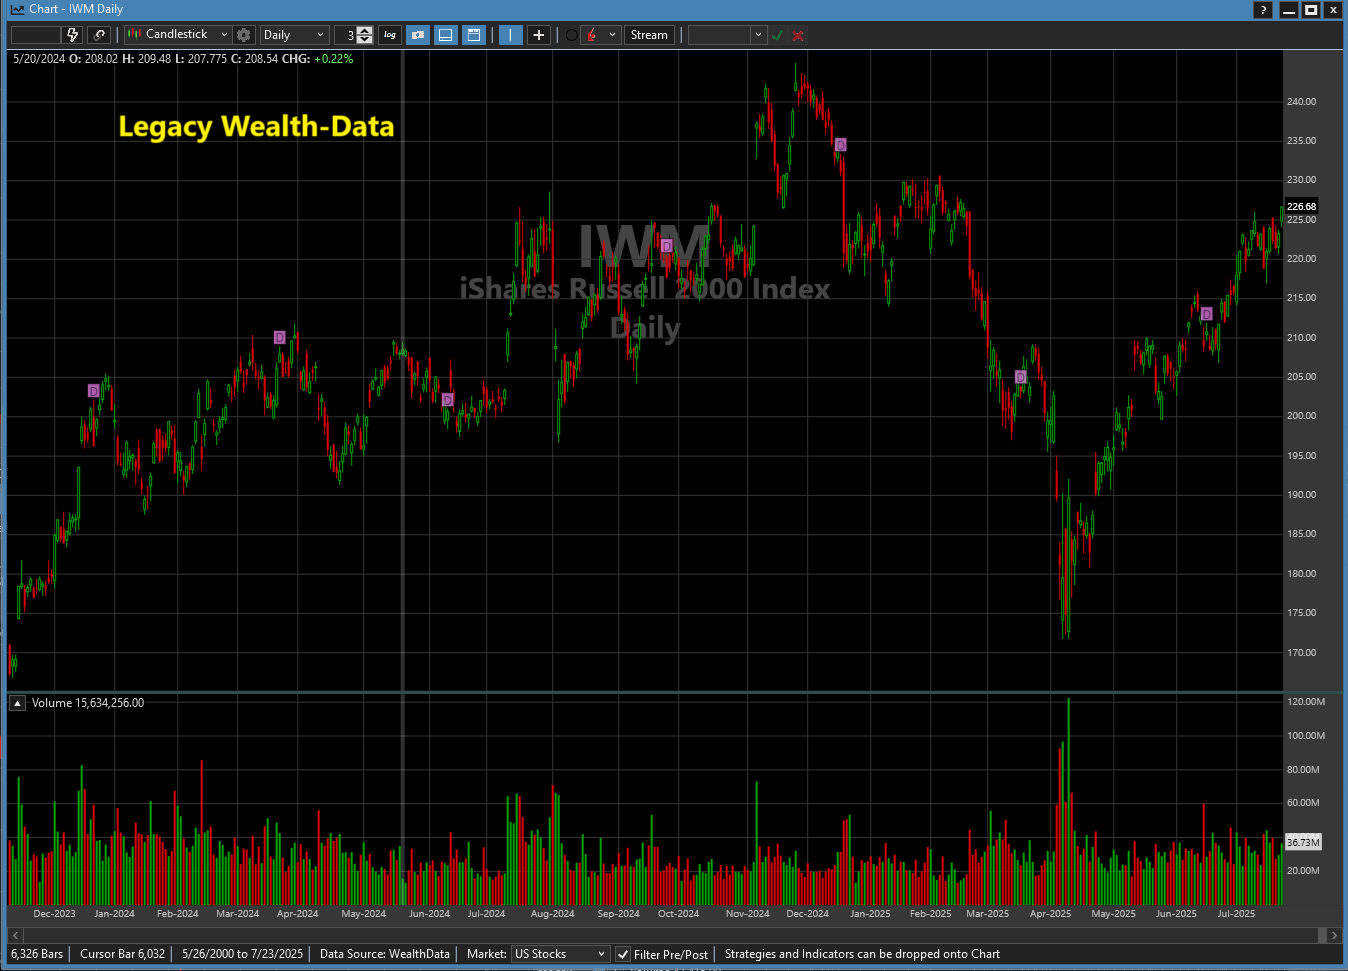Click the 120.00M volume axis label
Screen dimensions: 1348x971
click(x=1305, y=702)
